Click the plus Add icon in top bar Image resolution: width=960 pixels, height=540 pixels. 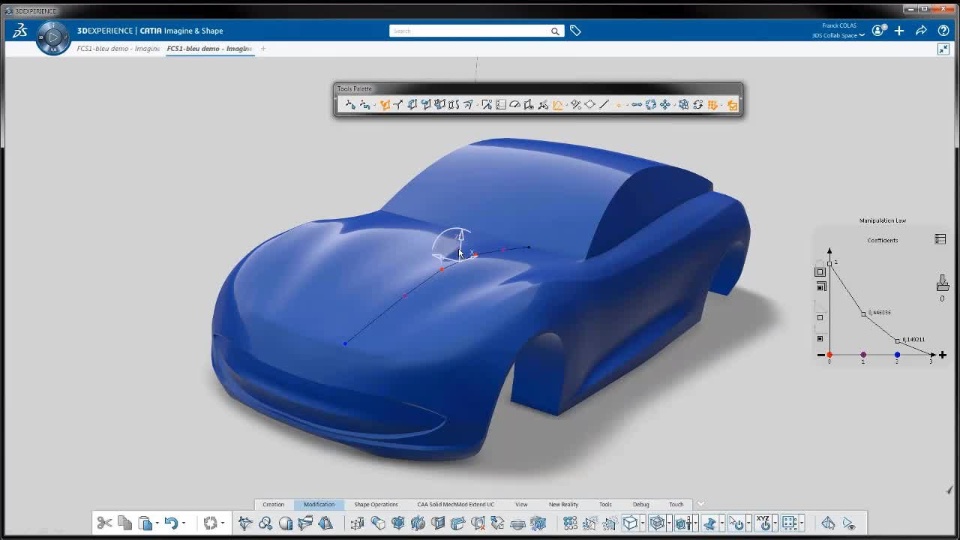coord(899,31)
